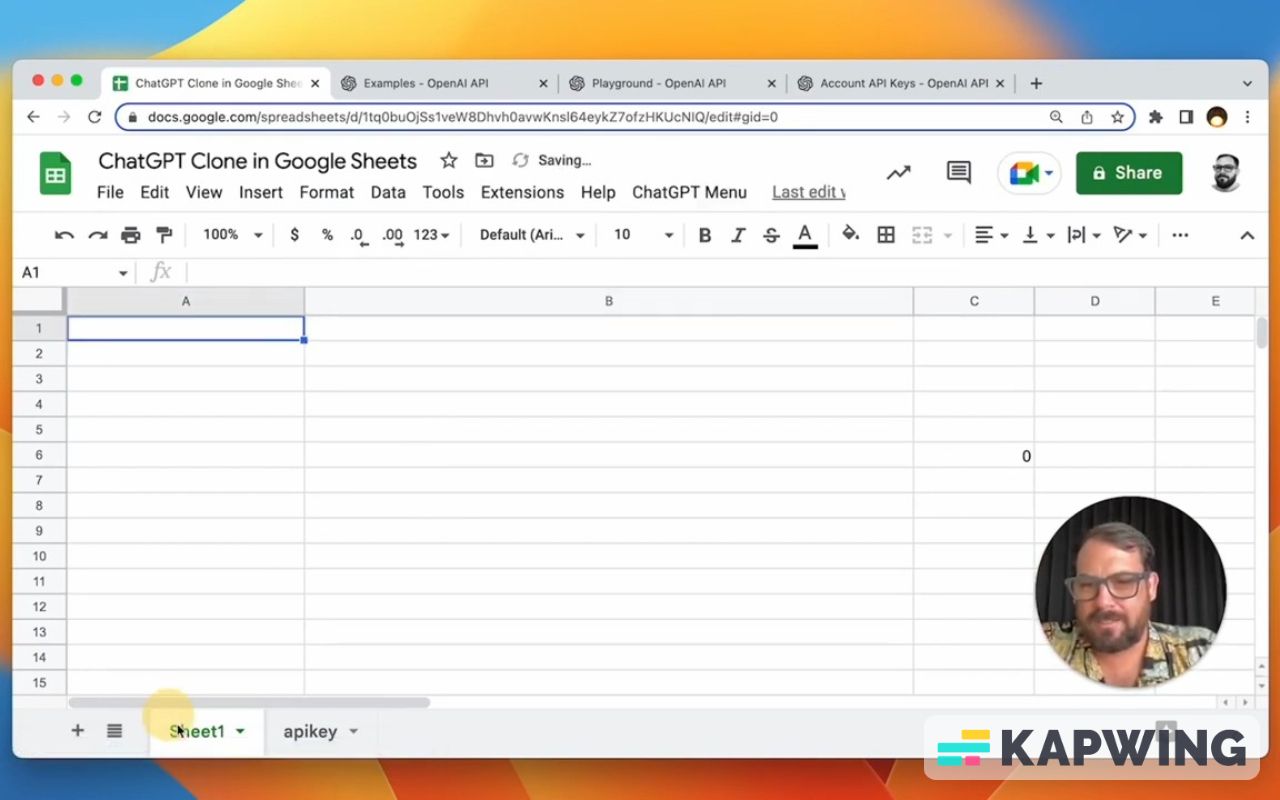Open Chrome Extensions puzzle icon
This screenshot has height=800, width=1280.
(x=1156, y=117)
